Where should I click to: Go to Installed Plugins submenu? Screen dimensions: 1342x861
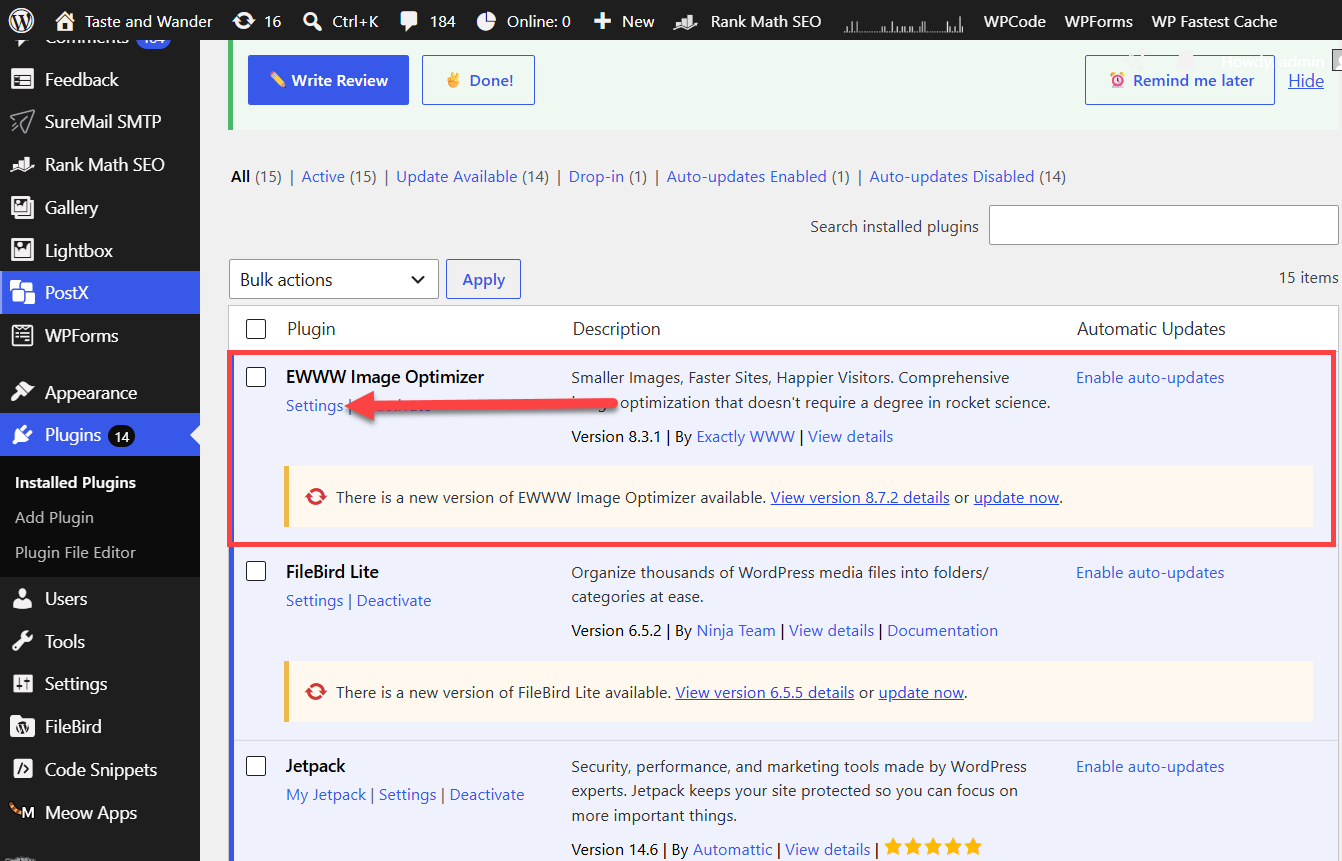point(75,482)
